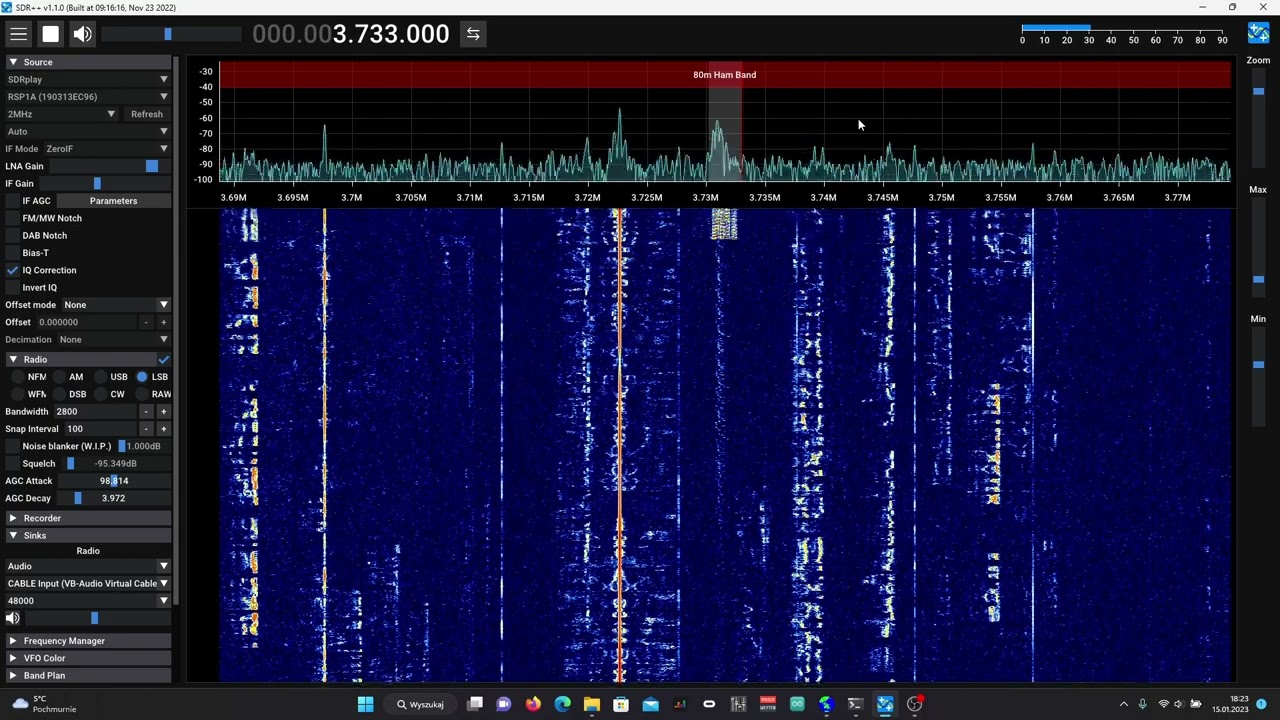Enable Noise blanker checkbox
This screenshot has width=1280, height=720.
13,446
